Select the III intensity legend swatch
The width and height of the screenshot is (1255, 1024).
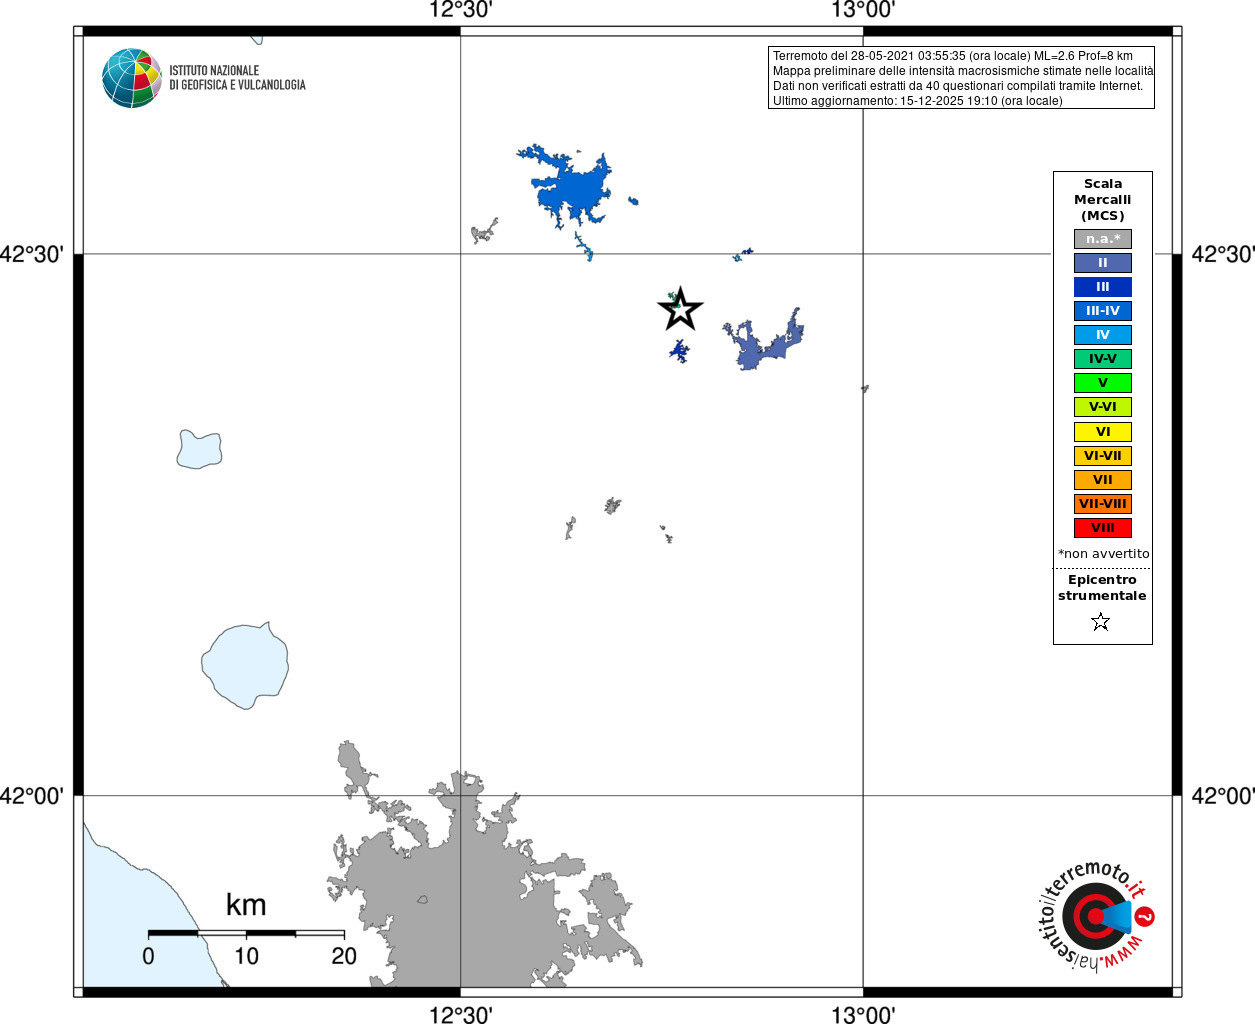(x=1103, y=287)
